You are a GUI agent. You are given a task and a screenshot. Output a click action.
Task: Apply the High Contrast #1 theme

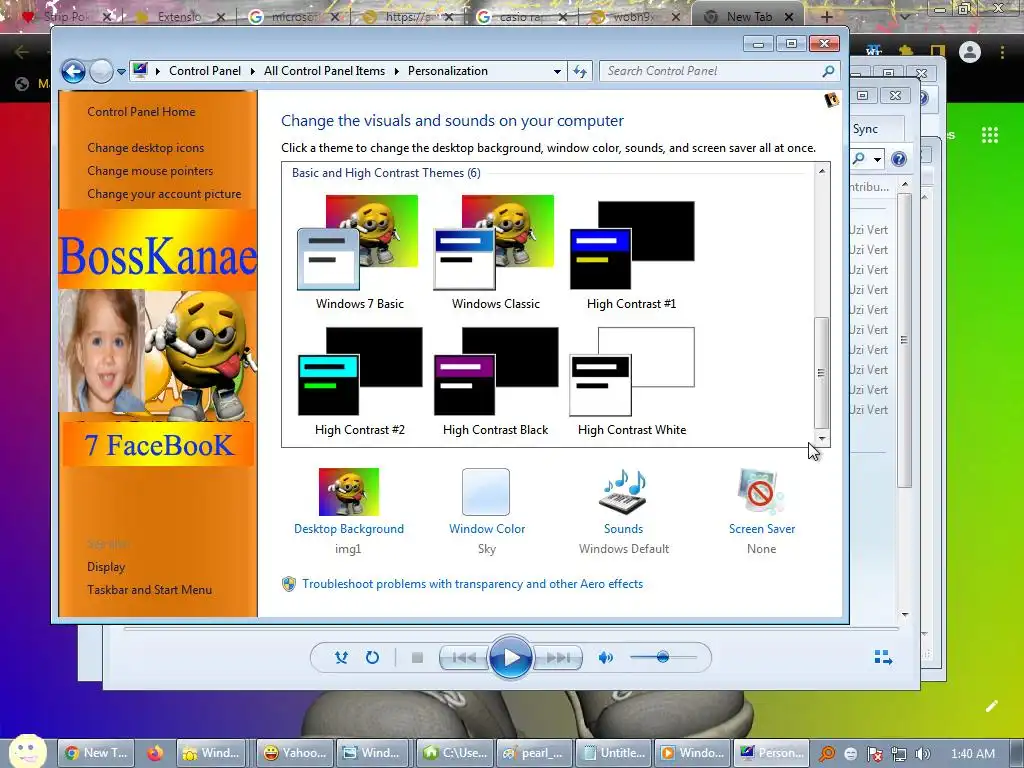tap(632, 255)
